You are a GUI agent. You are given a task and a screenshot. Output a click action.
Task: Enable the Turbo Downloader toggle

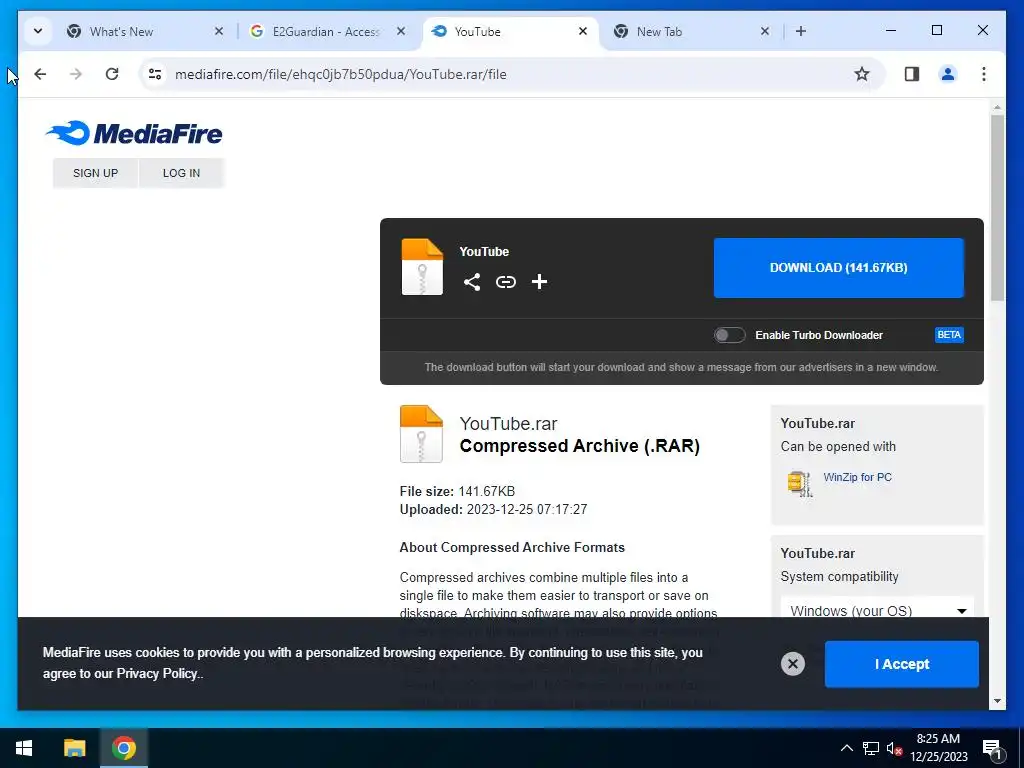coord(729,335)
